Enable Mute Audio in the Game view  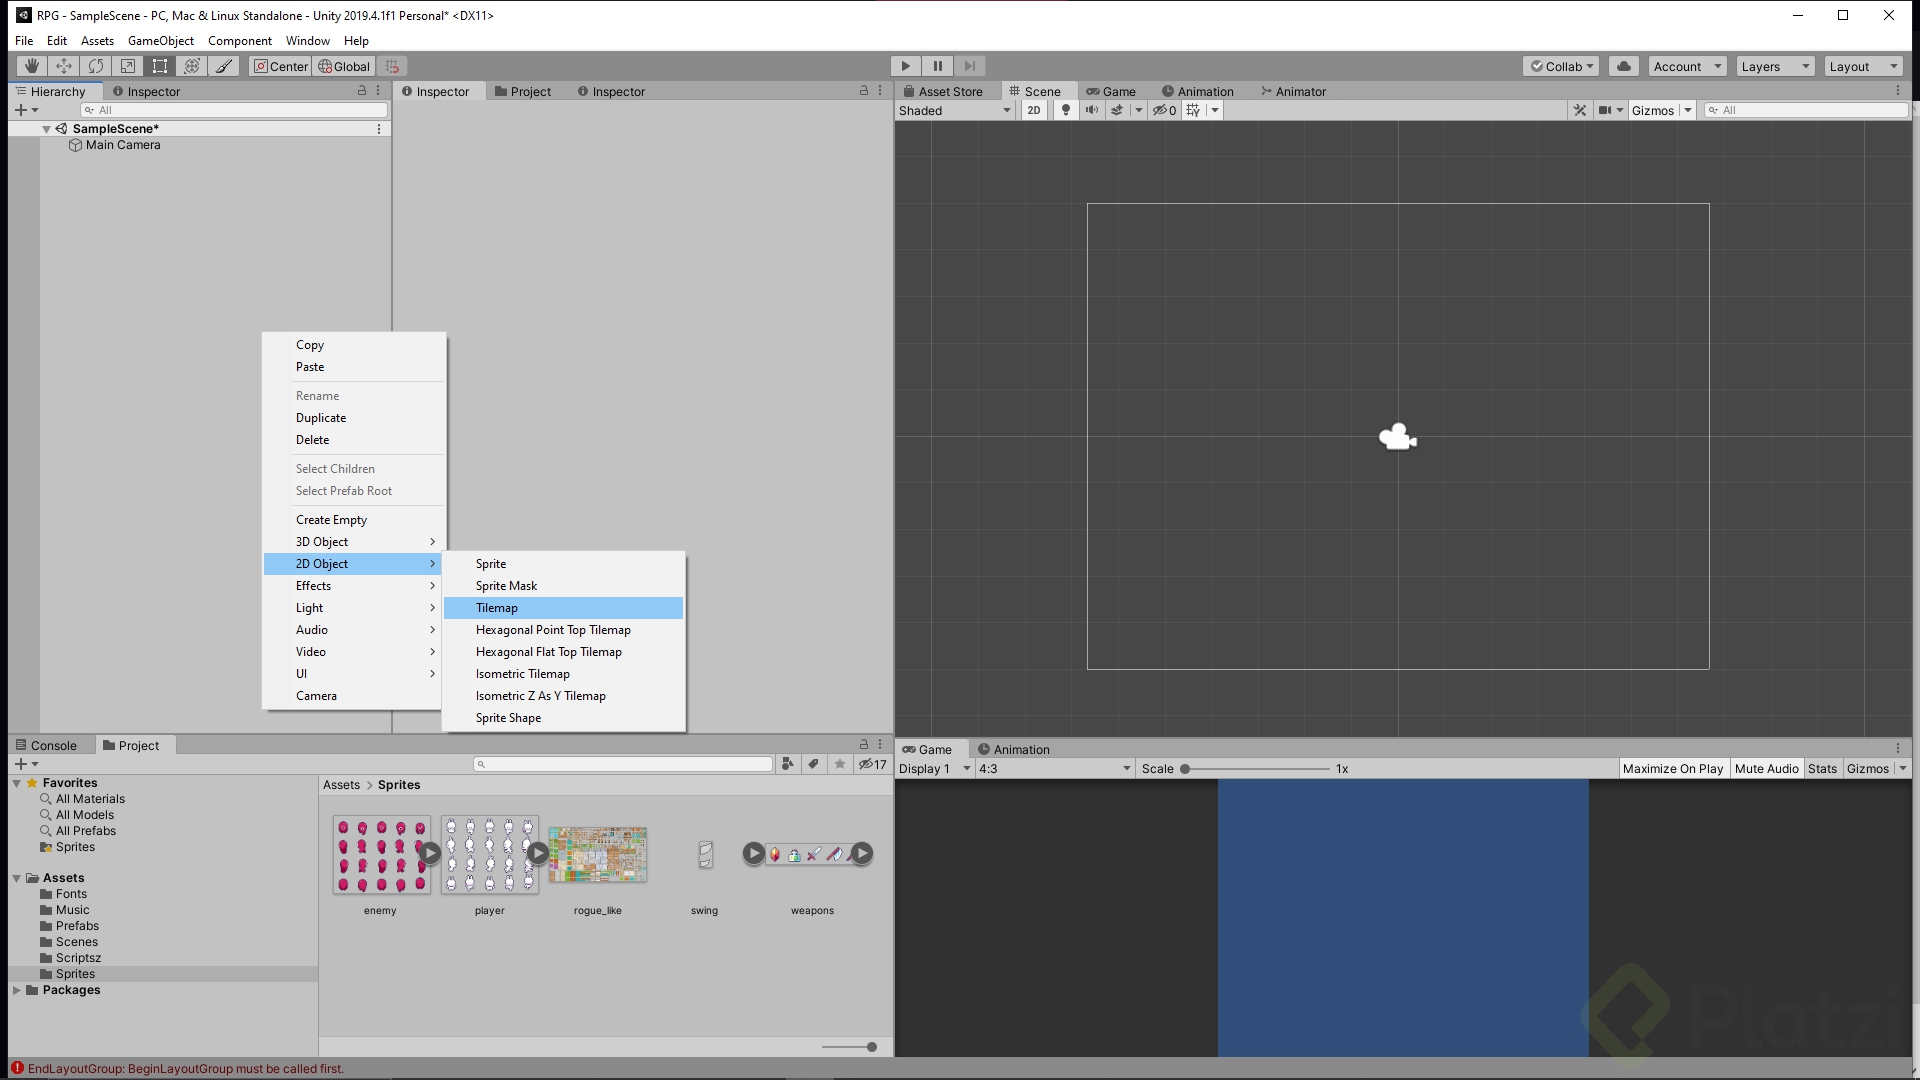[1767, 768]
